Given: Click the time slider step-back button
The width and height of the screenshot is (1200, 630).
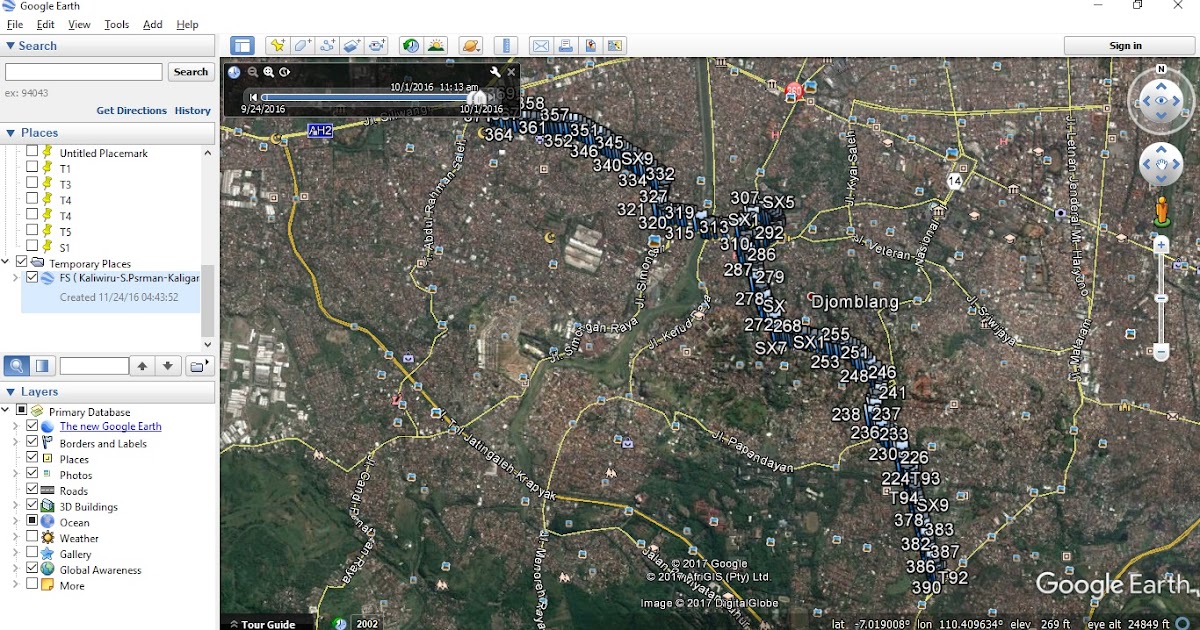Looking at the screenshot, I should 253,97.
